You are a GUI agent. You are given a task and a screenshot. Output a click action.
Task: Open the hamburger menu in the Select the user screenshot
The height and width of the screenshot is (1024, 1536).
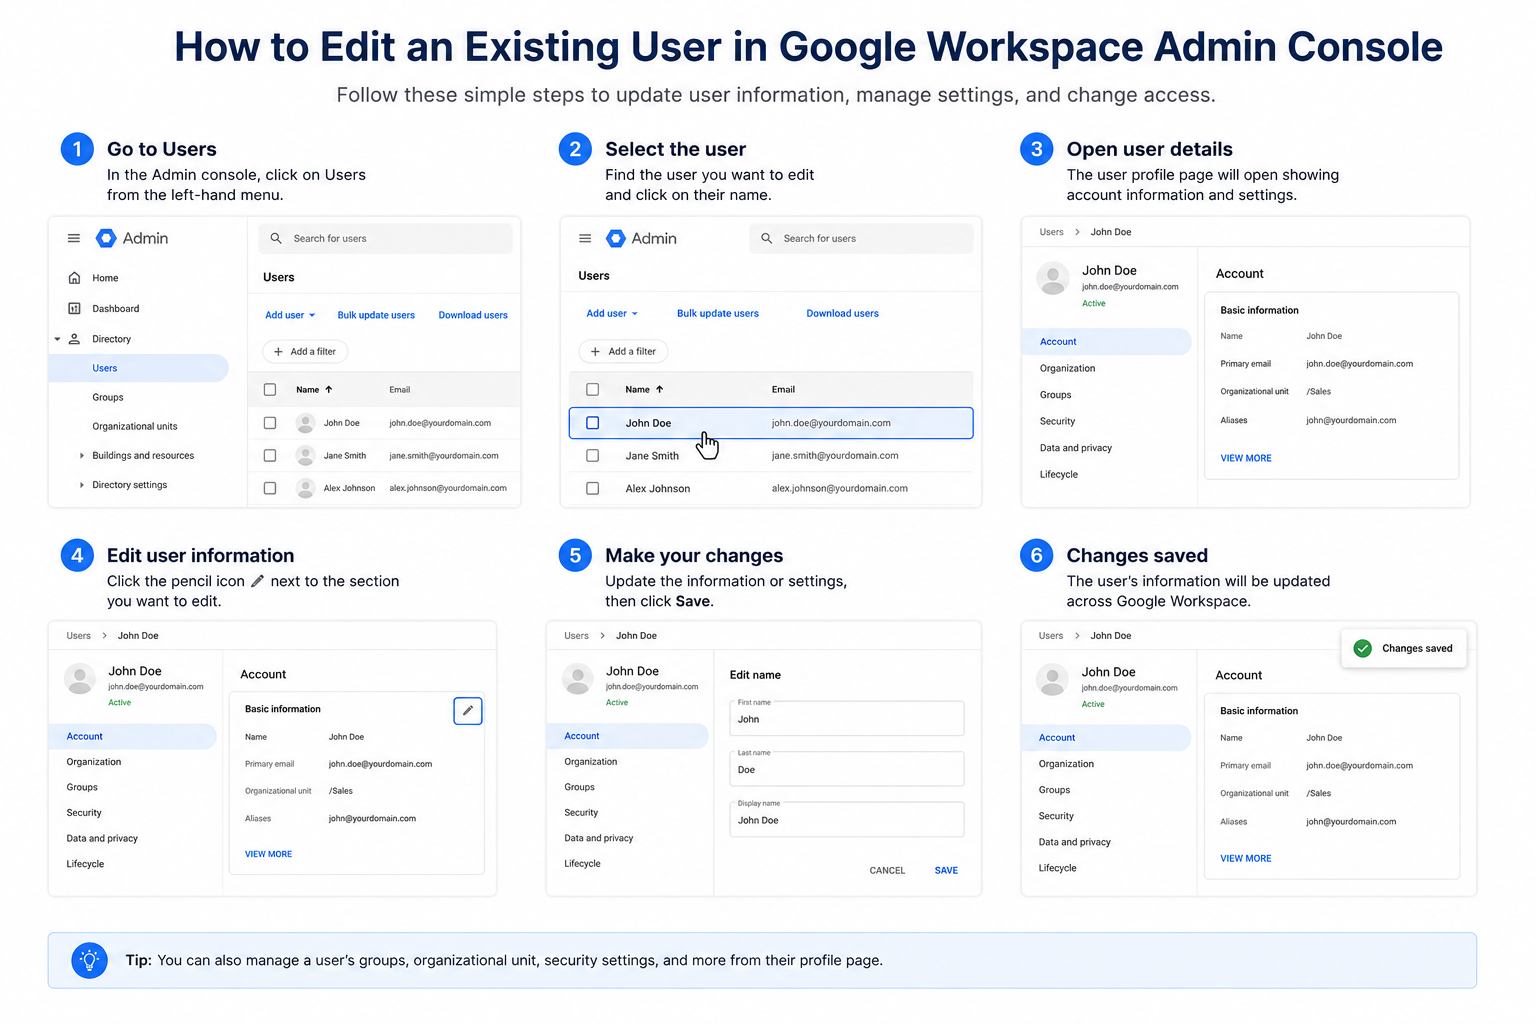(x=585, y=238)
